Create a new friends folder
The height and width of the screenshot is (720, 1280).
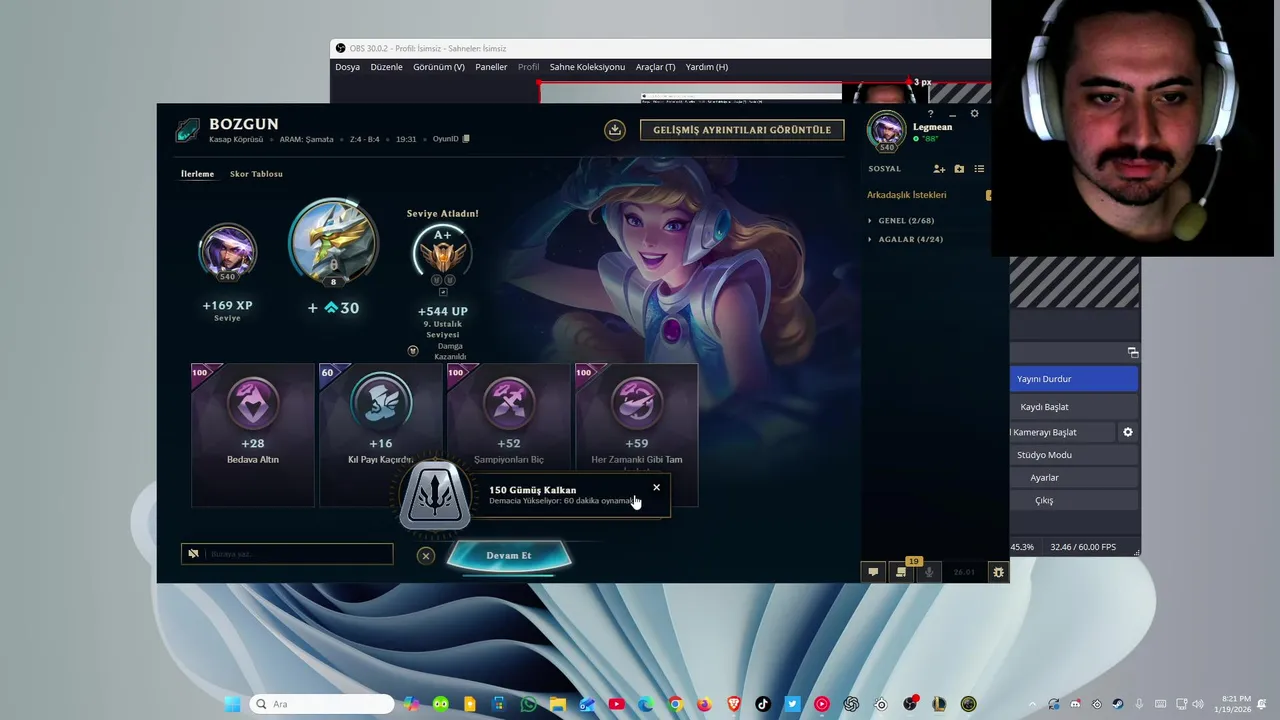(x=959, y=169)
